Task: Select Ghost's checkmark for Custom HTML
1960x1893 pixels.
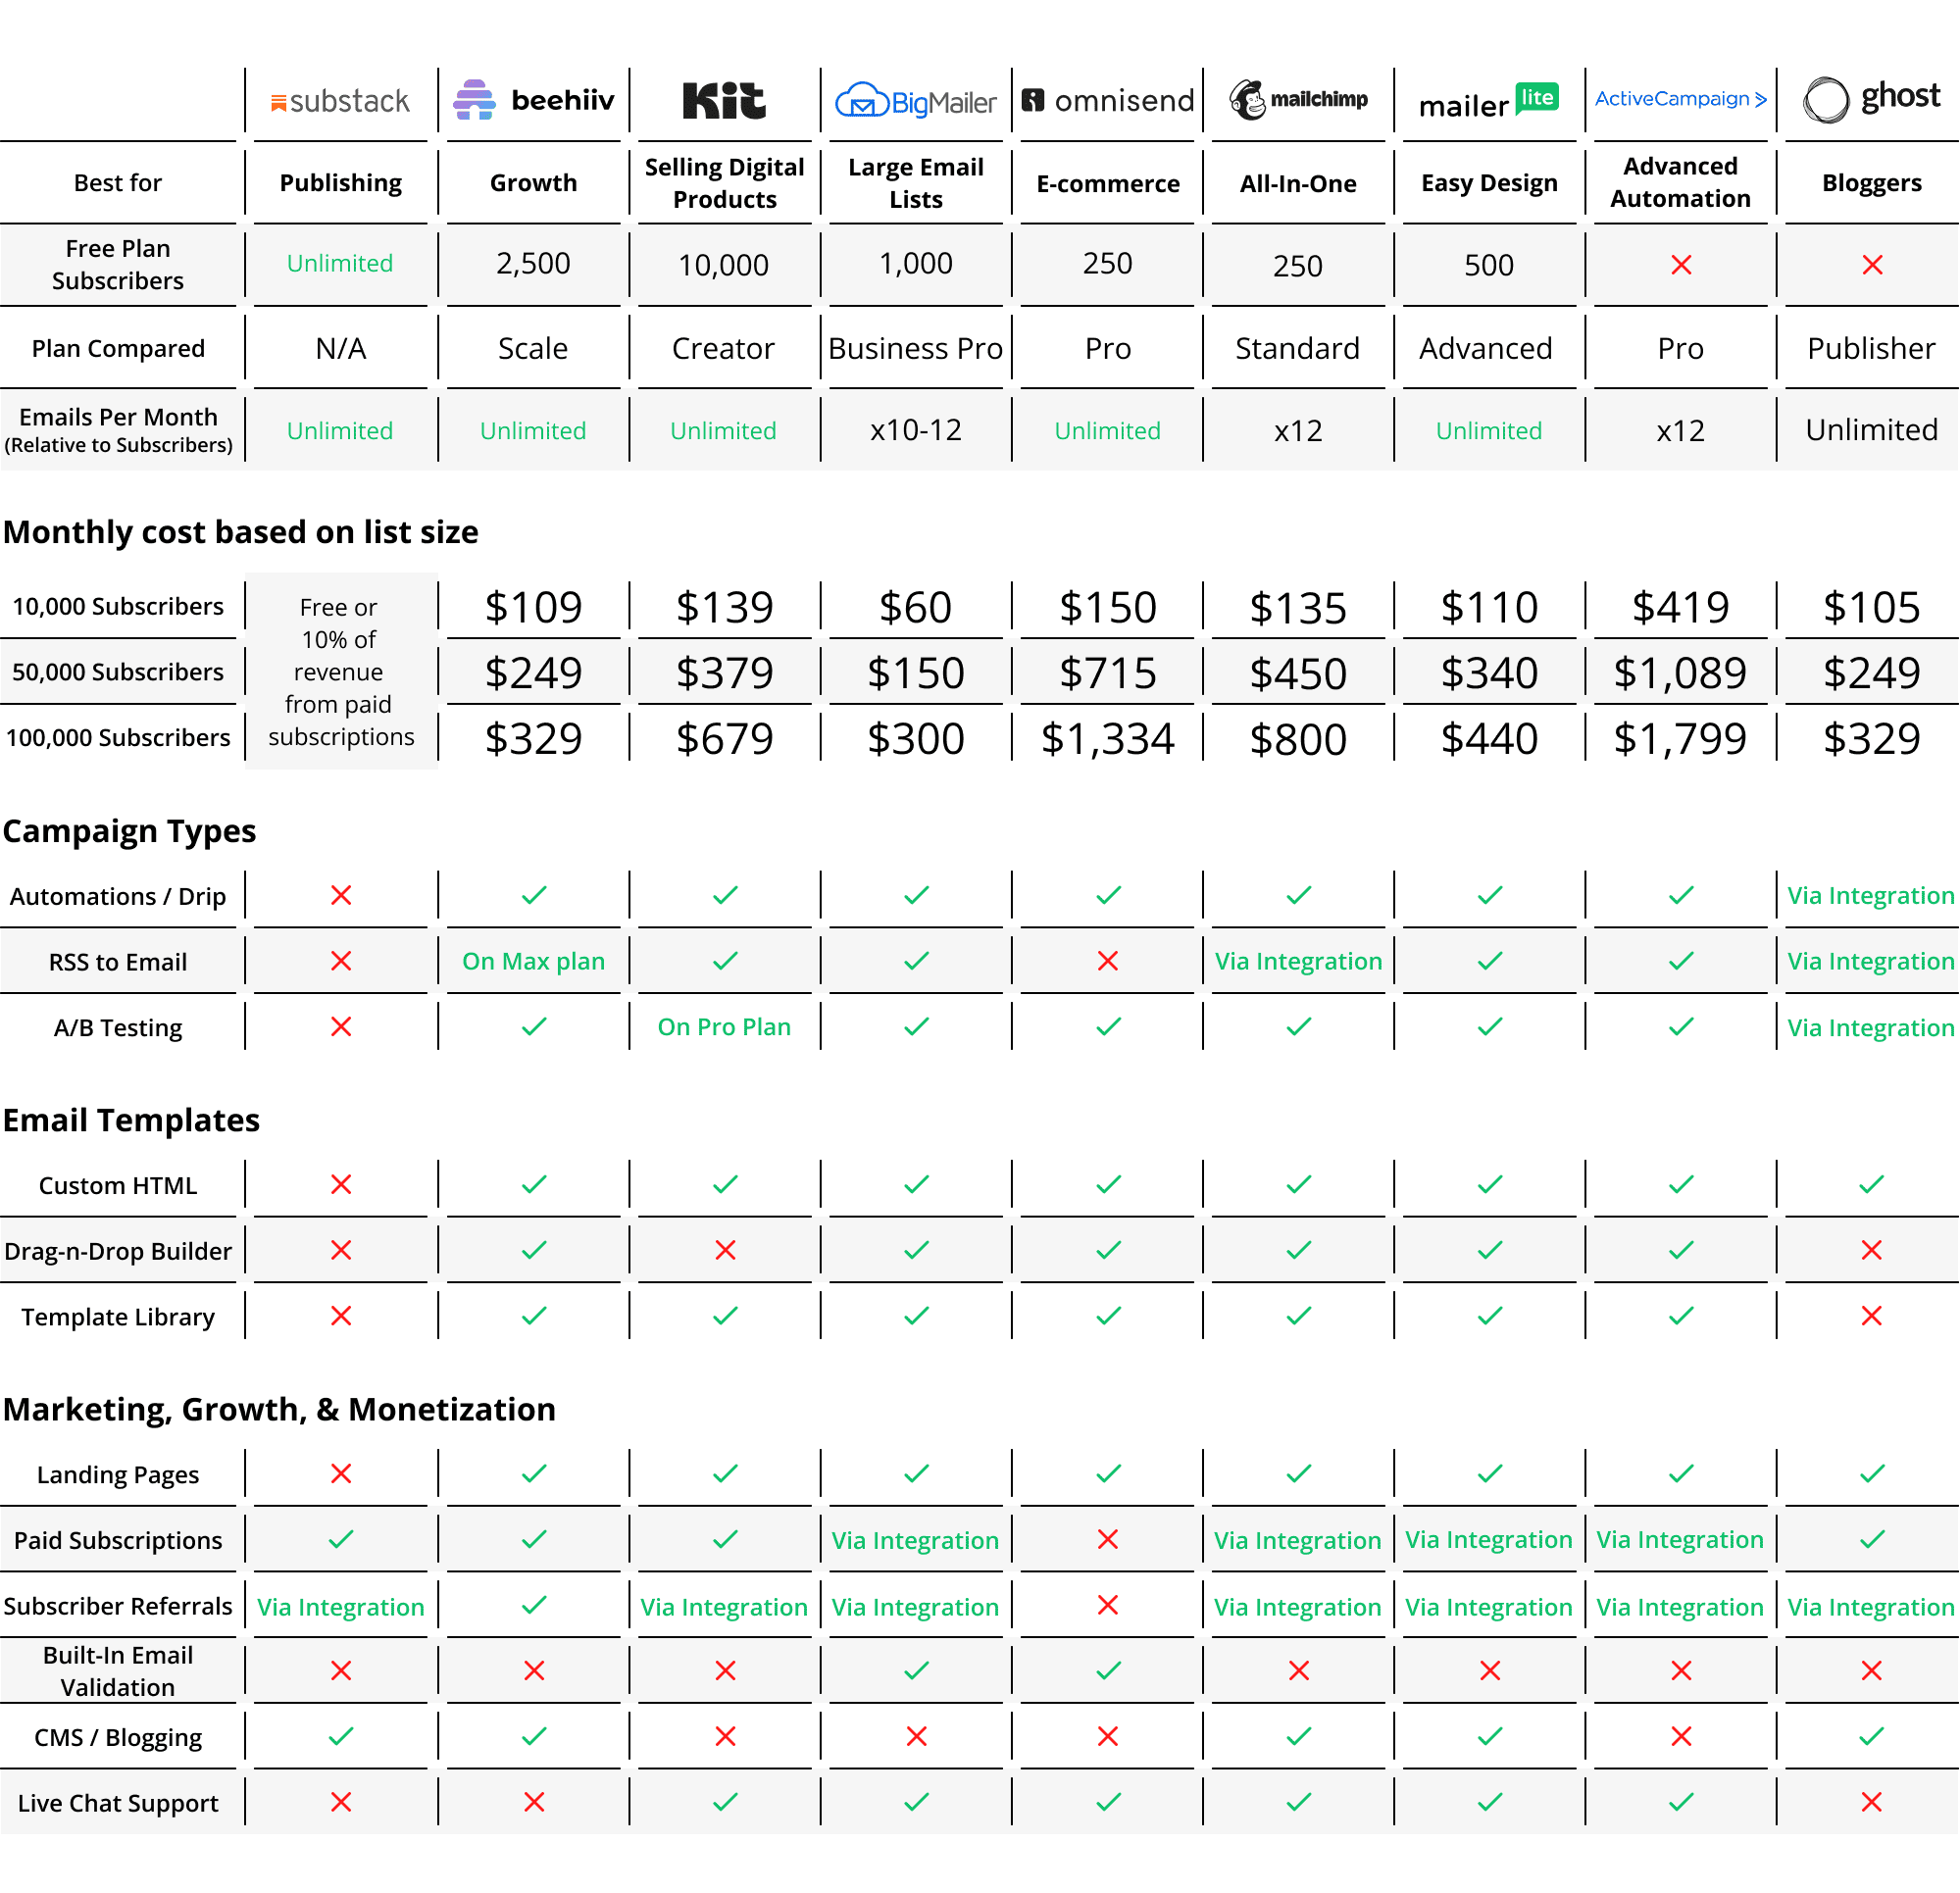Action: (x=1870, y=1185)
